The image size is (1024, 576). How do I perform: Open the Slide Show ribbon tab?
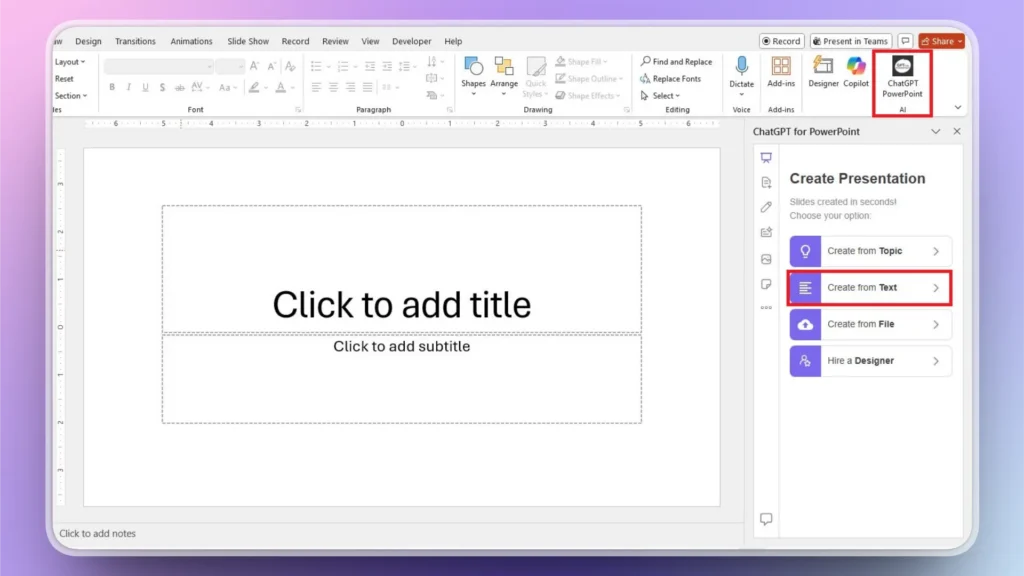pos(247,41)
